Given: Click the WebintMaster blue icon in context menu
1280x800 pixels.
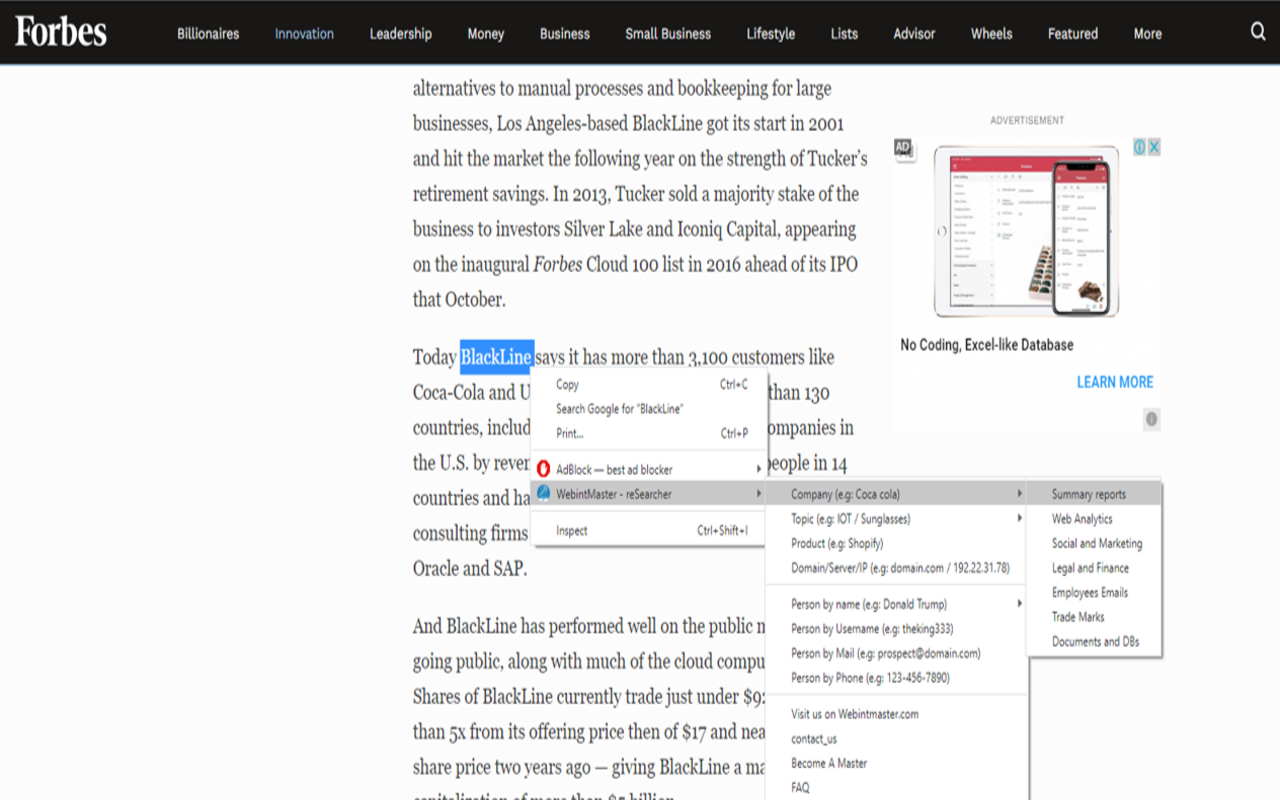Looking at the screenshot, I should pyautogui.click(x=544, y=493).
